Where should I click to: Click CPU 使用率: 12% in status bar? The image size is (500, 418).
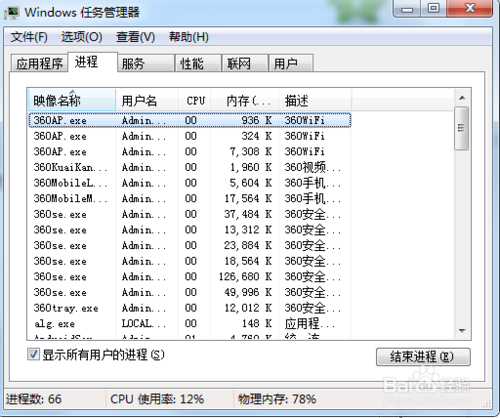pos(157,399)
